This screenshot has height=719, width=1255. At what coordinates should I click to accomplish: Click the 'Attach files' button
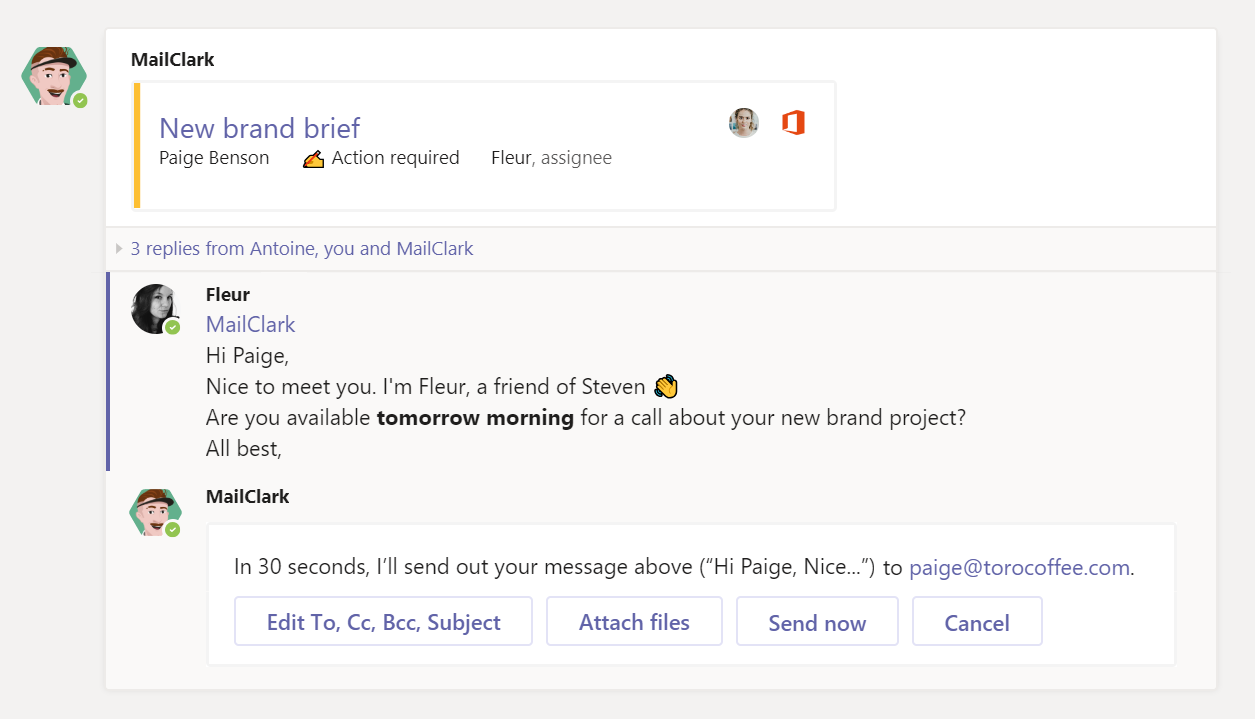(634, 622)
